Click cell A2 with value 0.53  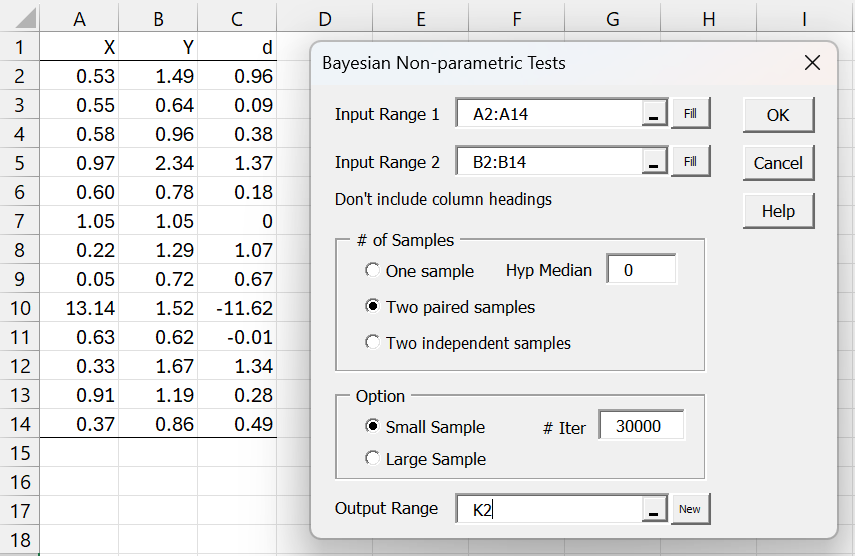coord(79,76)
